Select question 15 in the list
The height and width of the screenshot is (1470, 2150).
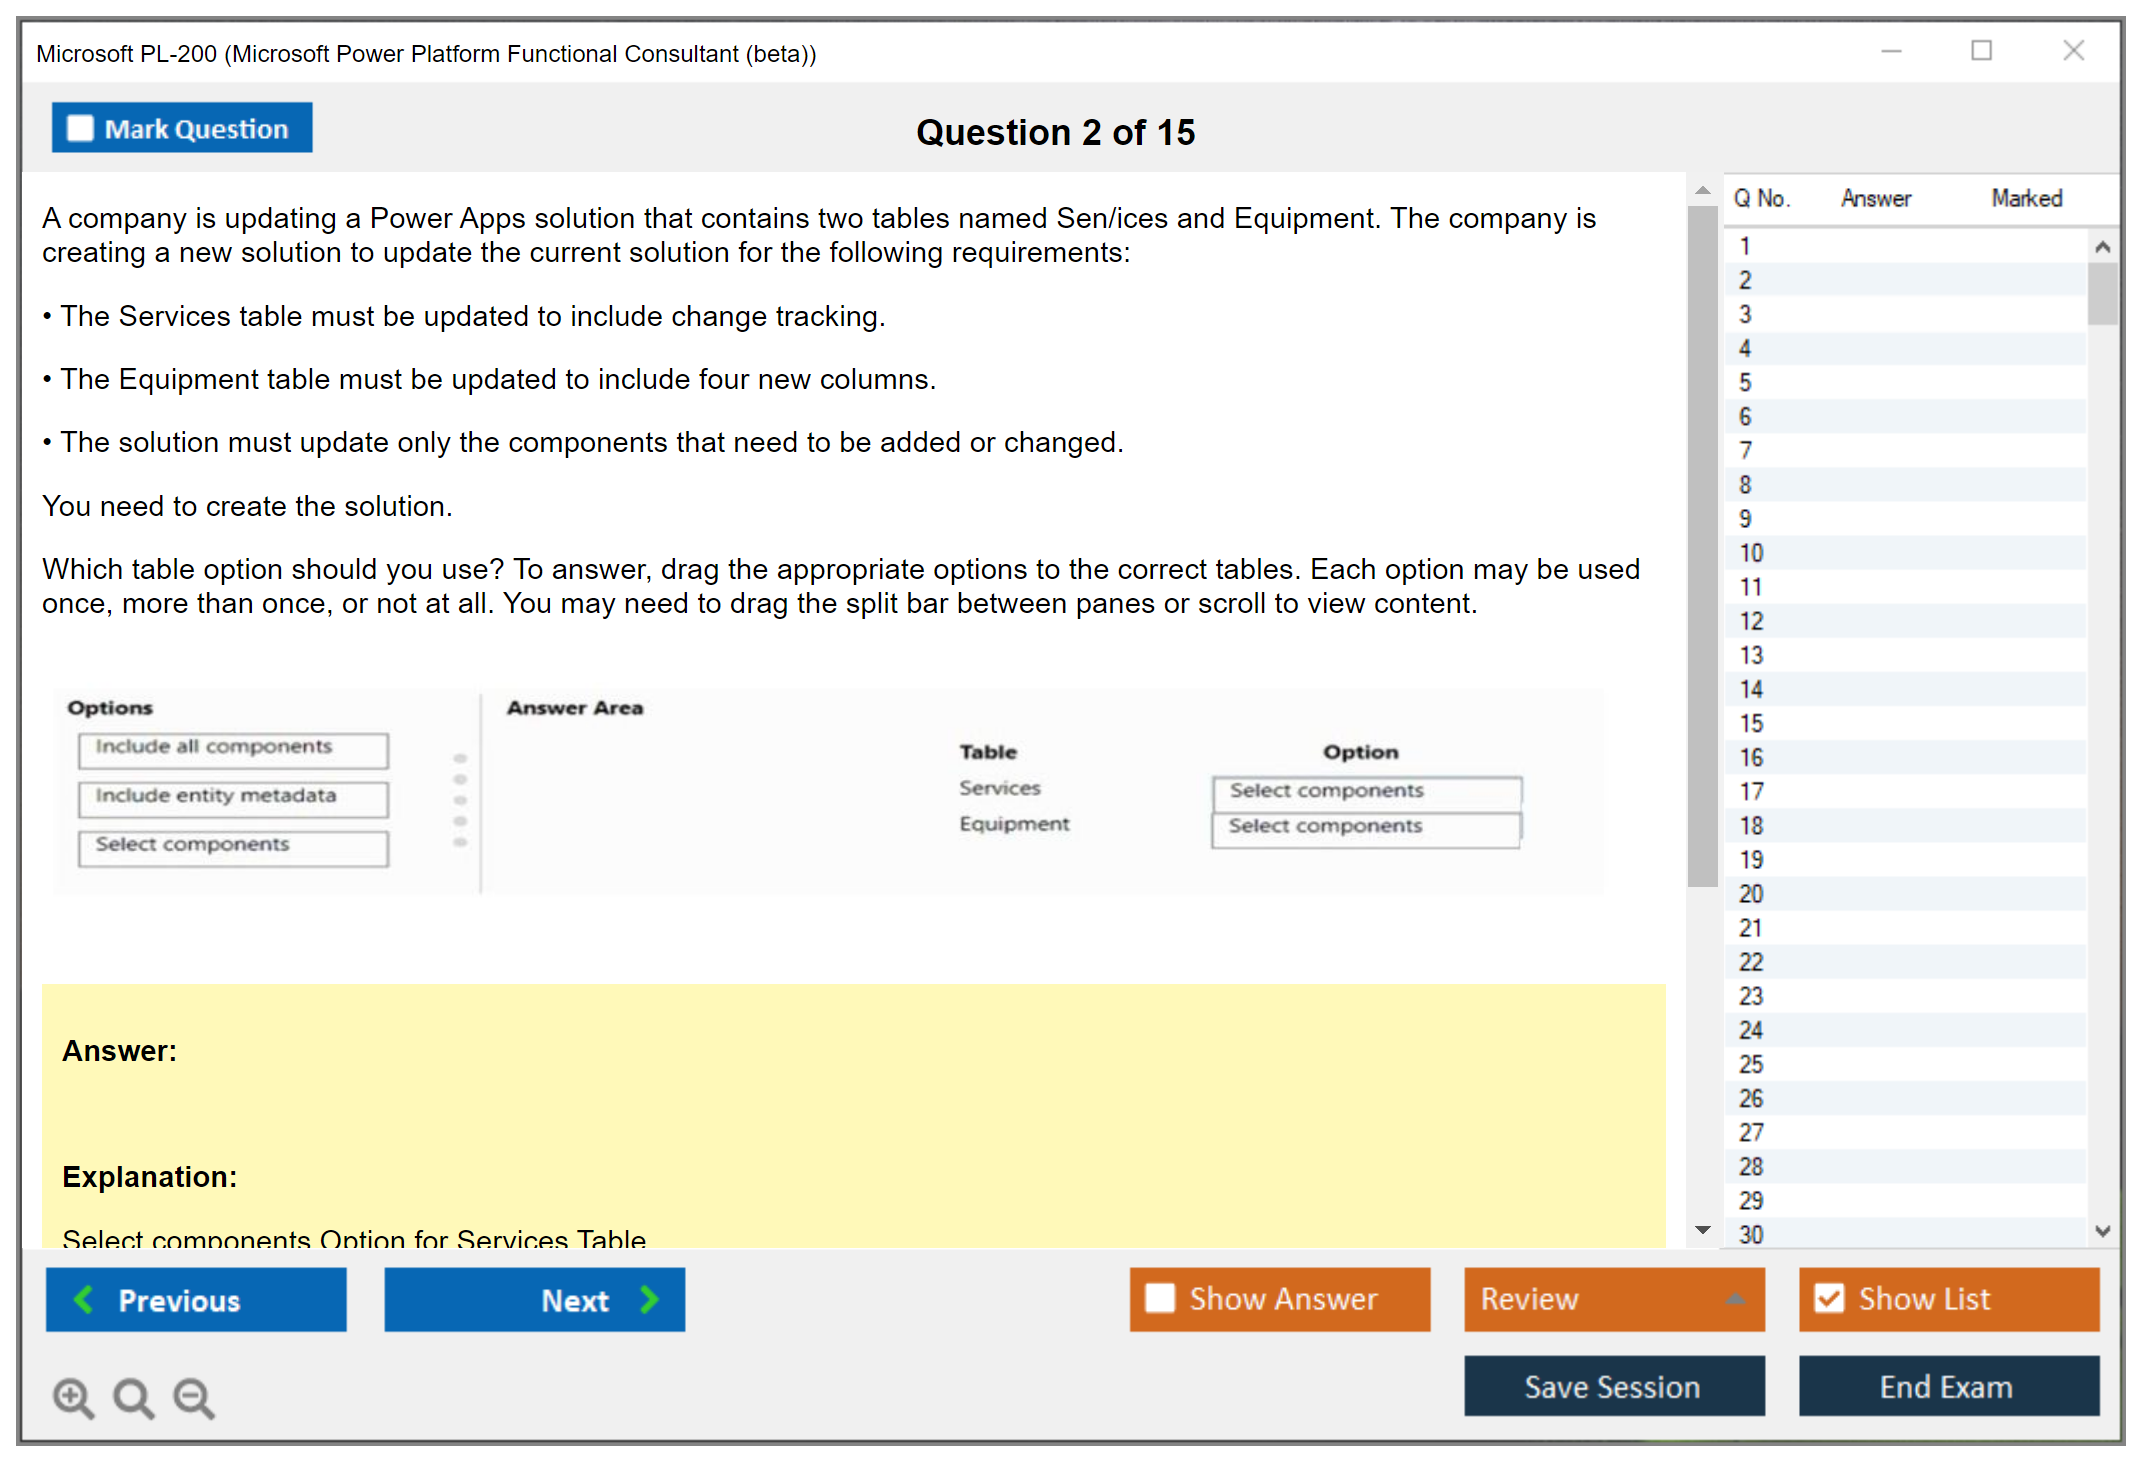[x=1751, y=723]
